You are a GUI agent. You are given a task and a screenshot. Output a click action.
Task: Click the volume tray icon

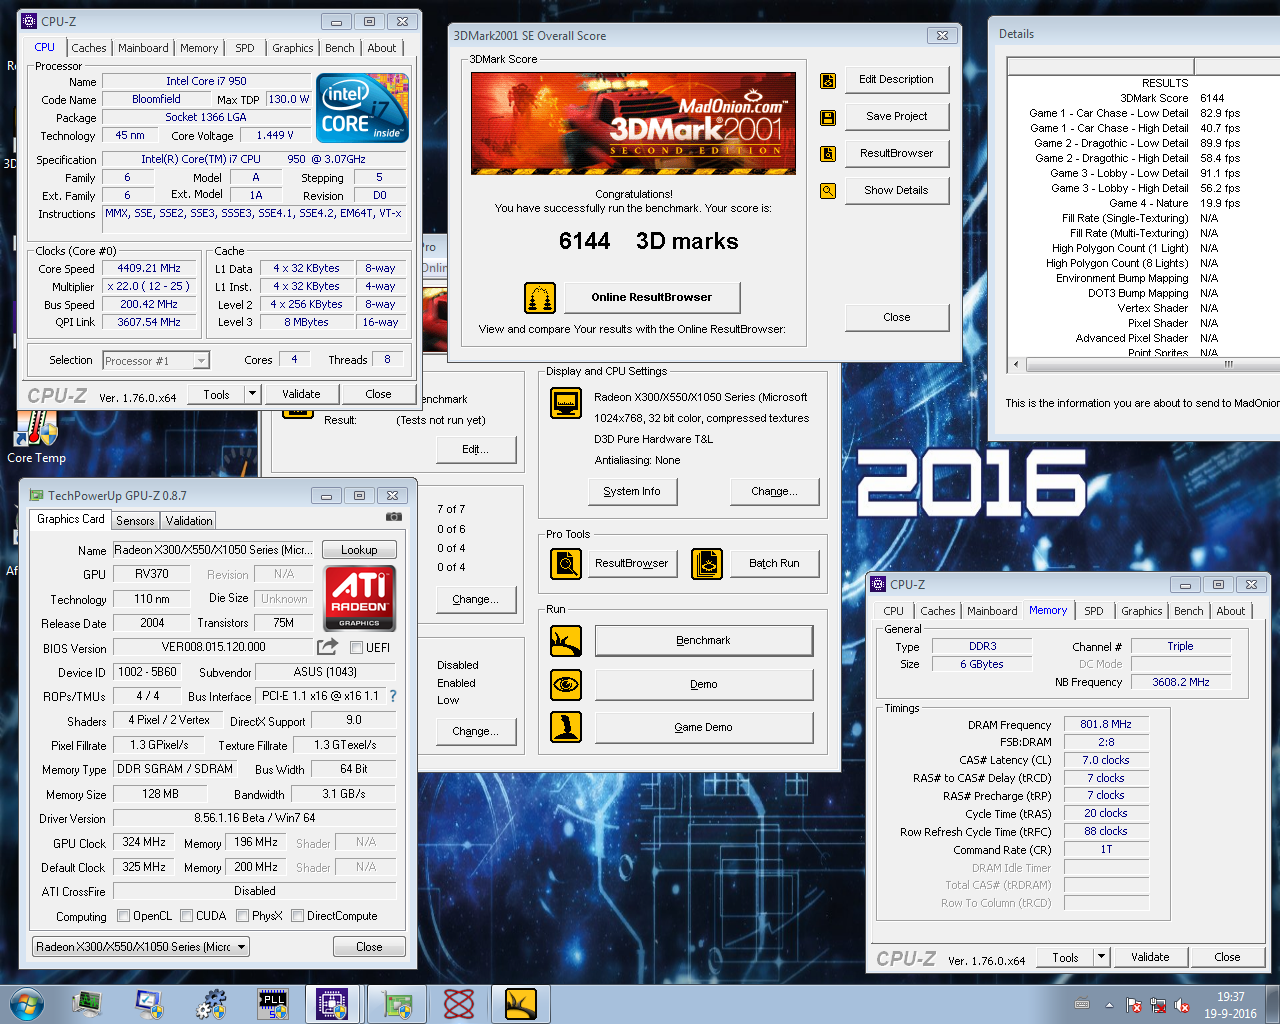pyautogui.click(x=1182, y=1005)
